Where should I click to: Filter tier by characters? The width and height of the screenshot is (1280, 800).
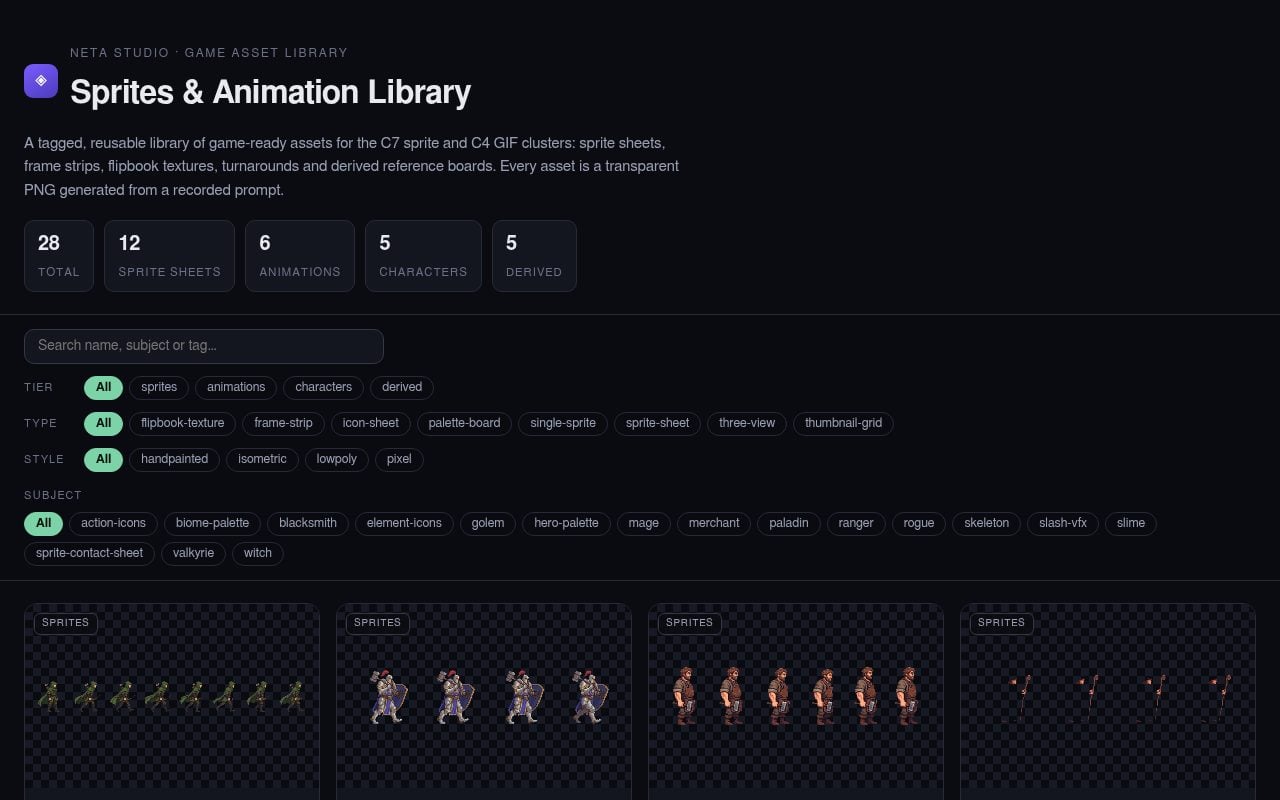click(x=323, y=387)
